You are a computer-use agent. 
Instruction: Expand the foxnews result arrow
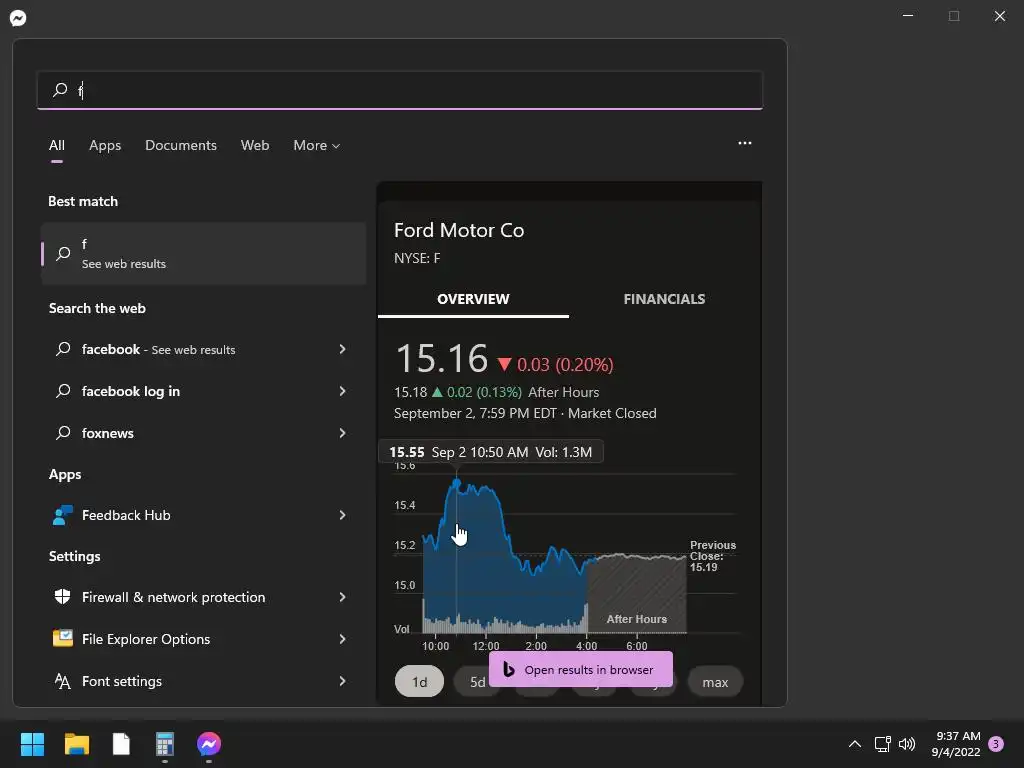pos(342,433)
